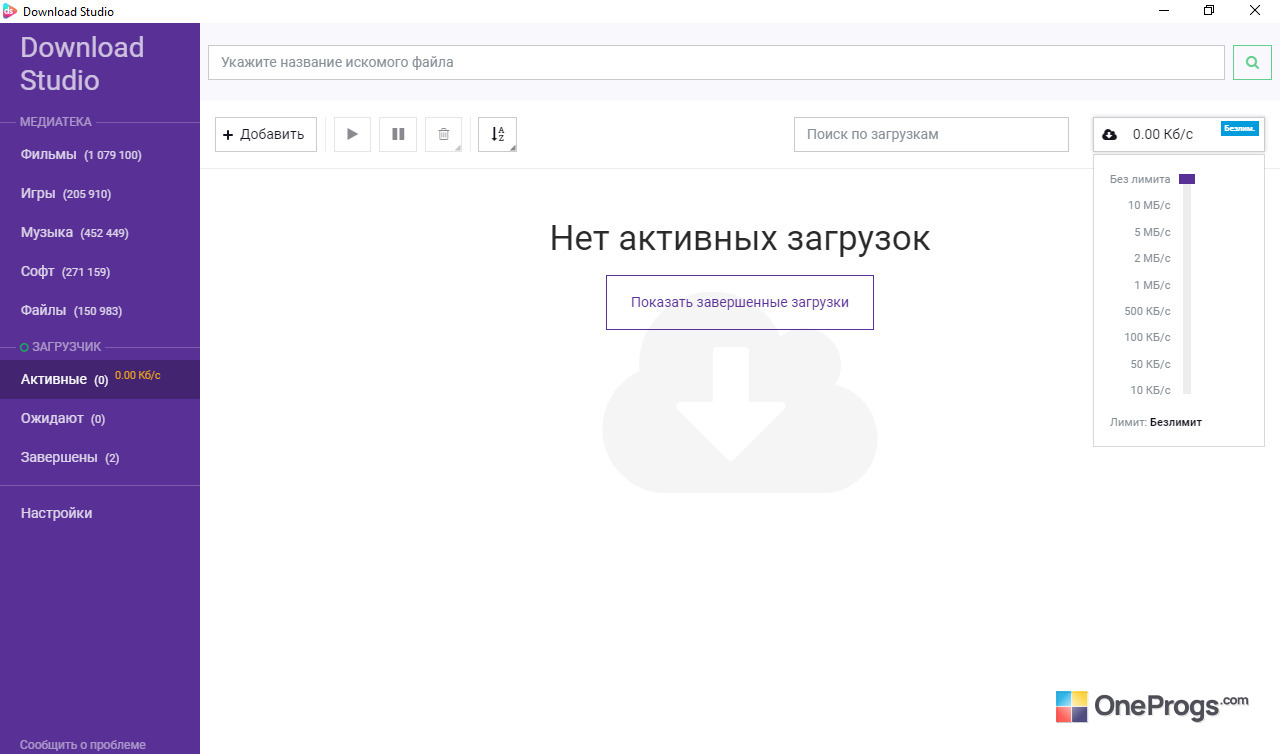This screenshot has width=1280, height=754.
Task: Click the Лимит: Безлимит status text
Action: (1156, 422)
